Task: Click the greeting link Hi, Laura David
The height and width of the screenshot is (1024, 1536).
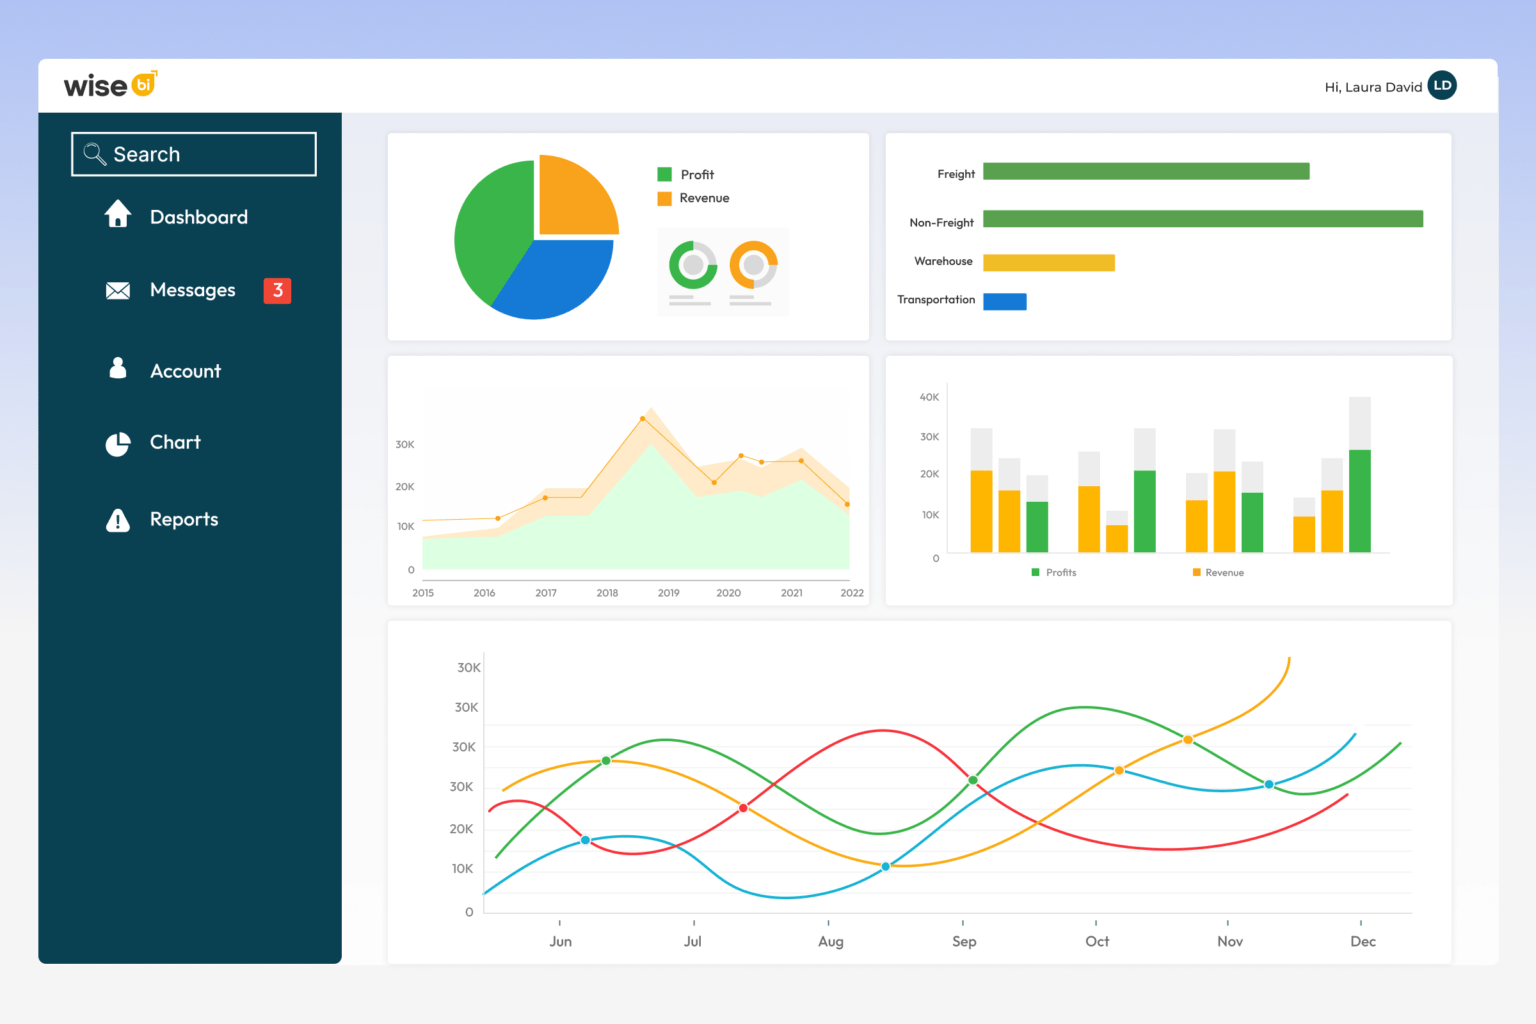Action: (1373, 87)
